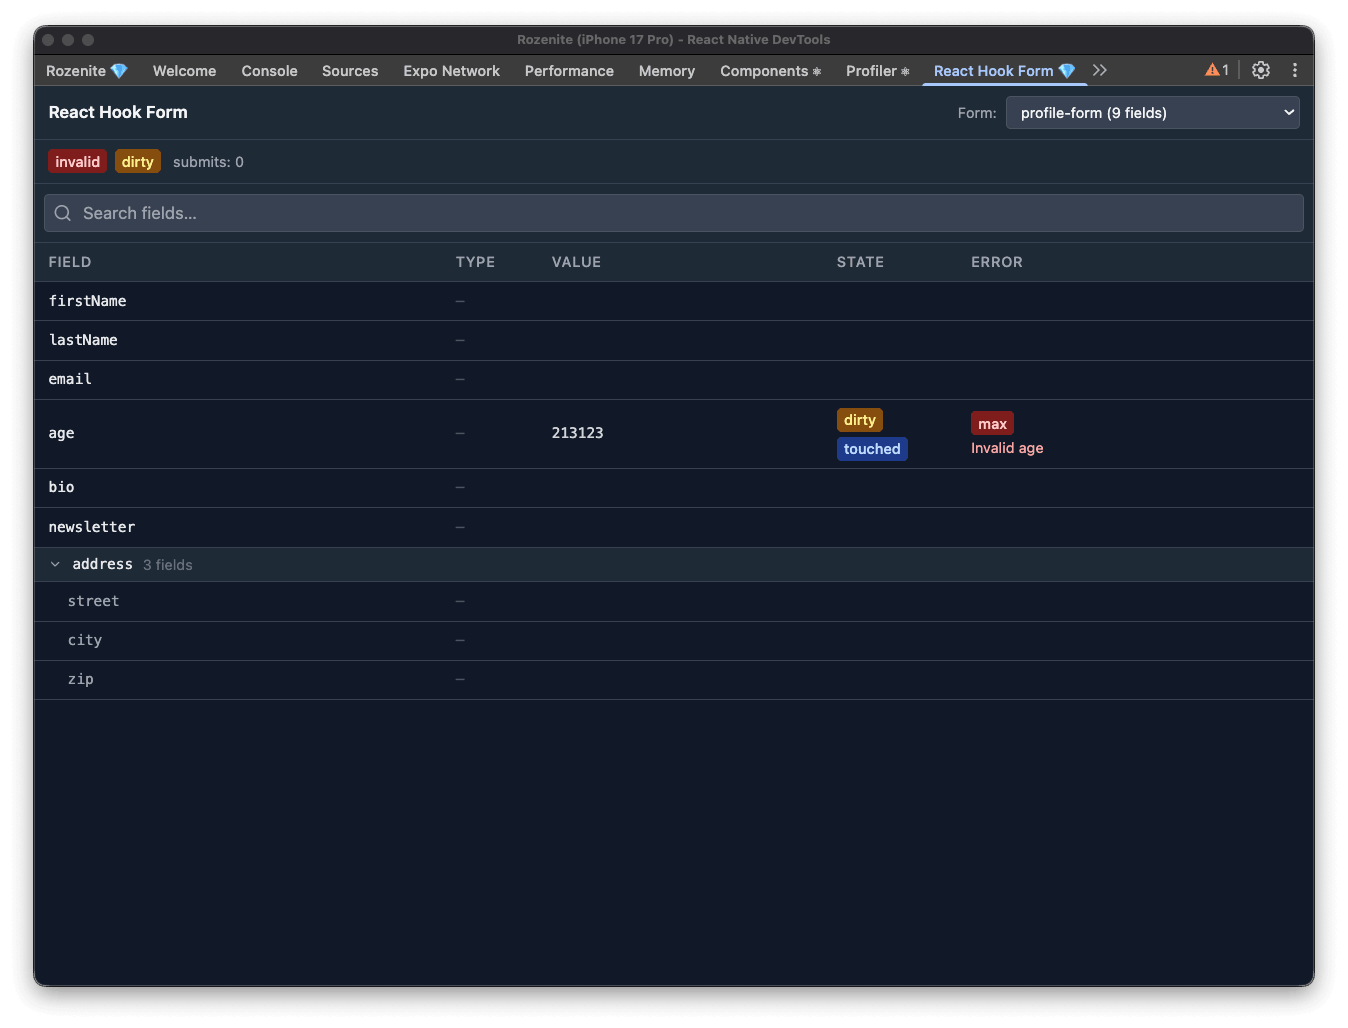This screenshot has height=1028, width=1348.
Task: Switch to the Console tab
Action: 269,71
